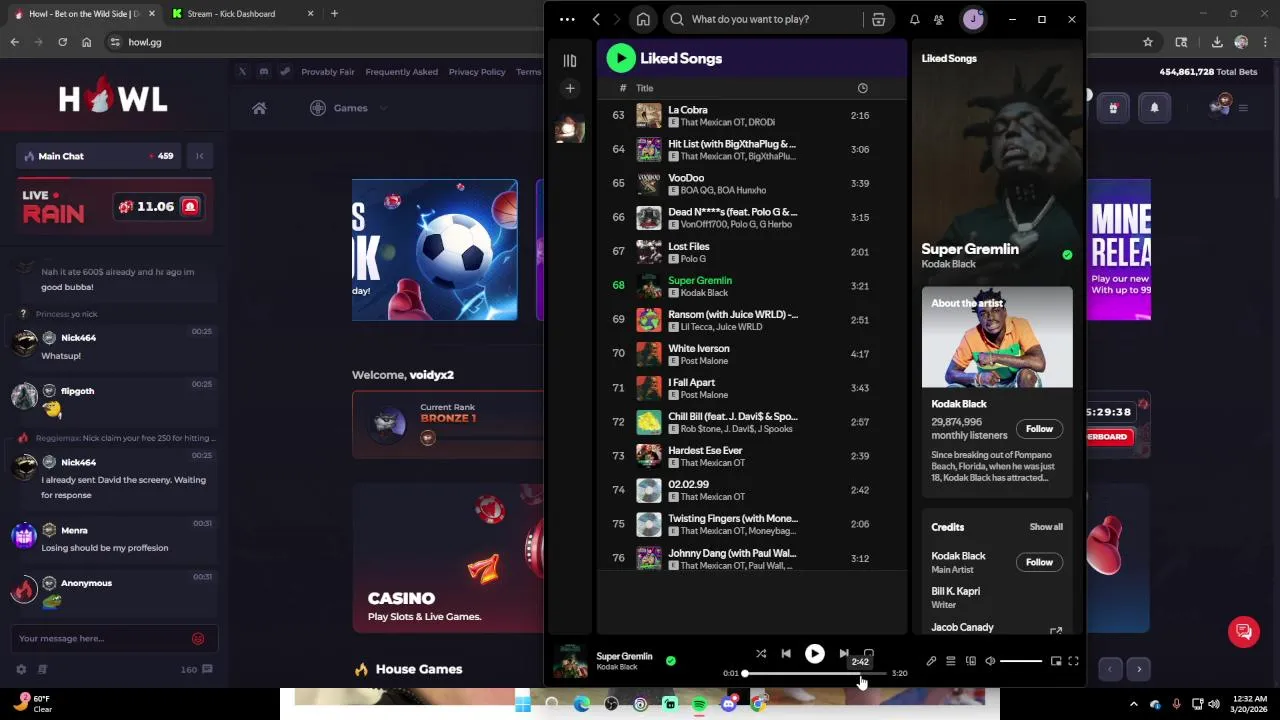Open the Spotify queue icon
The image size is (1280, 720).
tap(951, 661)
